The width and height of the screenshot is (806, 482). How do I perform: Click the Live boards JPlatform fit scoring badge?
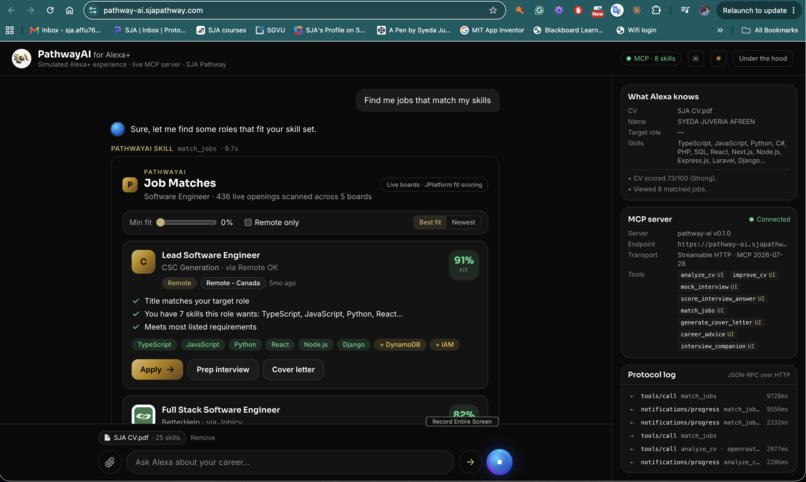point(434,184)
